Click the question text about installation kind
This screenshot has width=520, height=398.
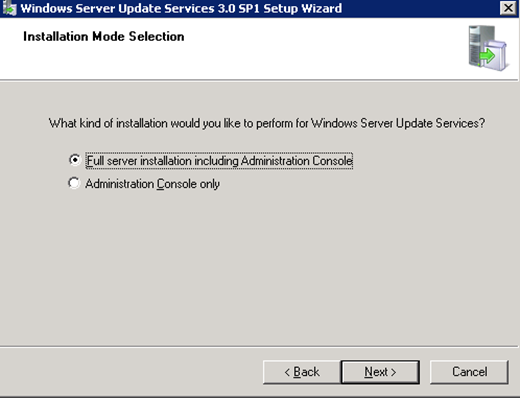tap(267, 123)
